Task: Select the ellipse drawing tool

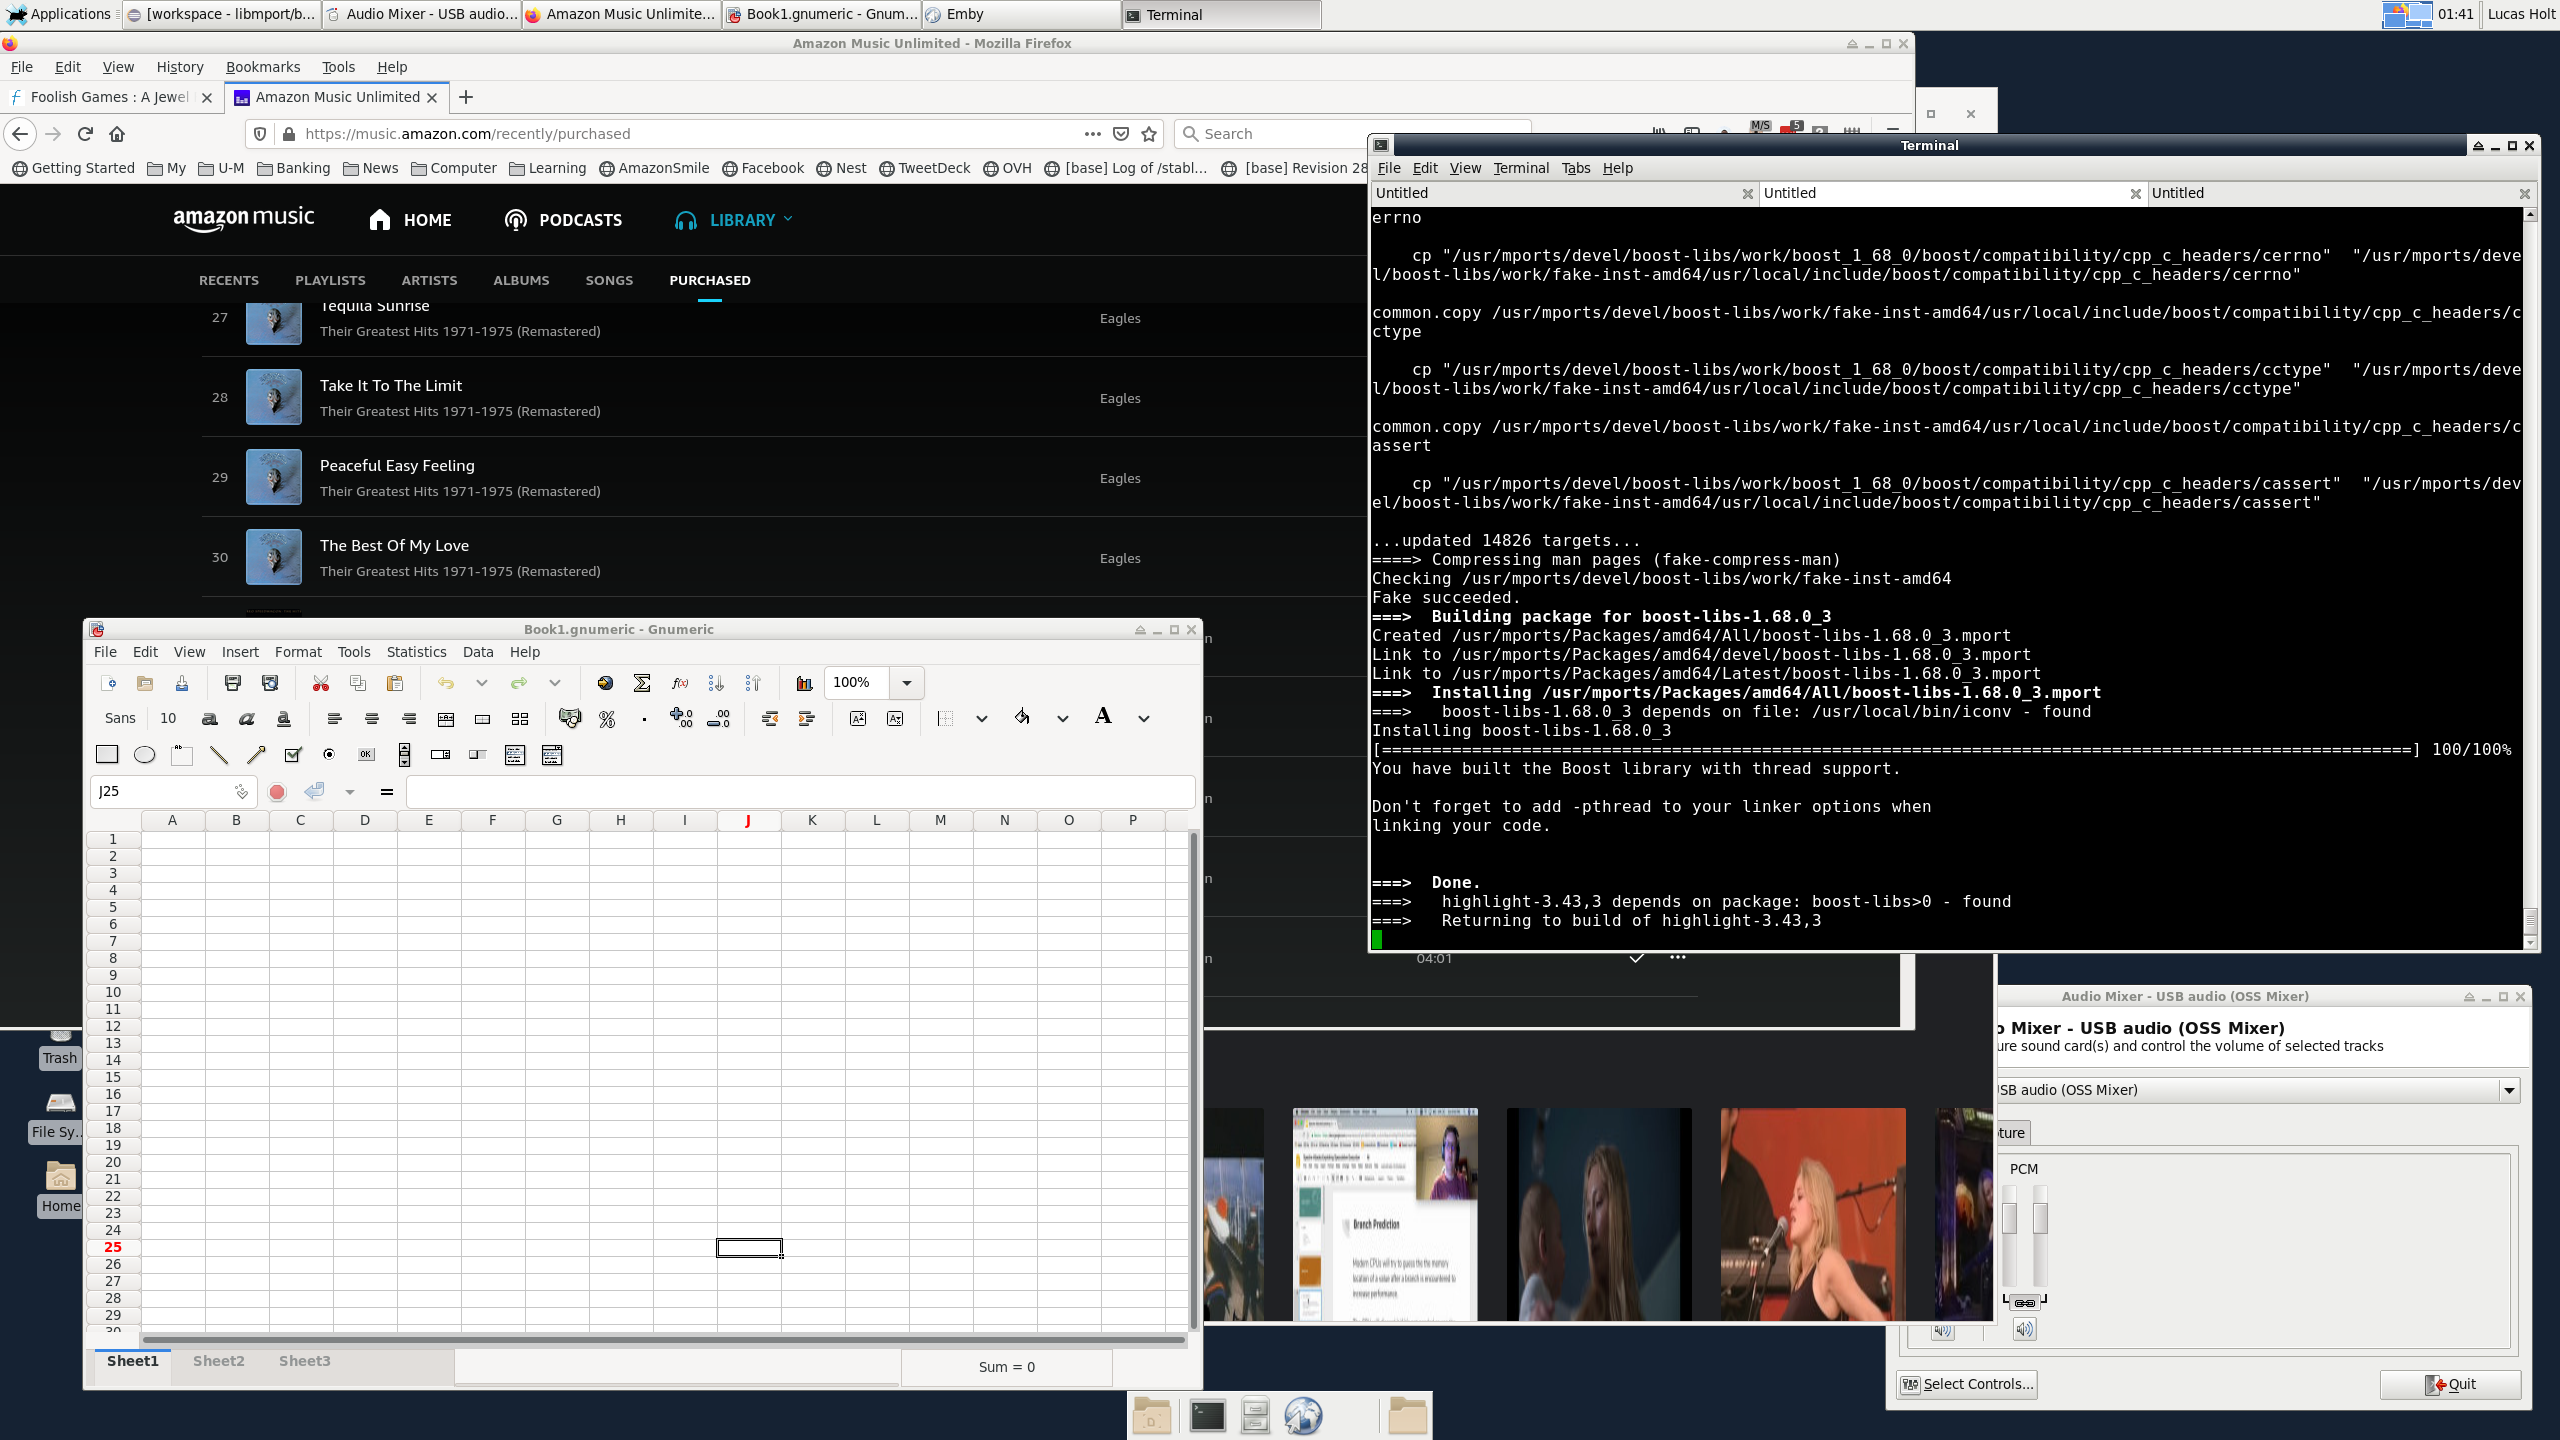Action: (144, 755)
